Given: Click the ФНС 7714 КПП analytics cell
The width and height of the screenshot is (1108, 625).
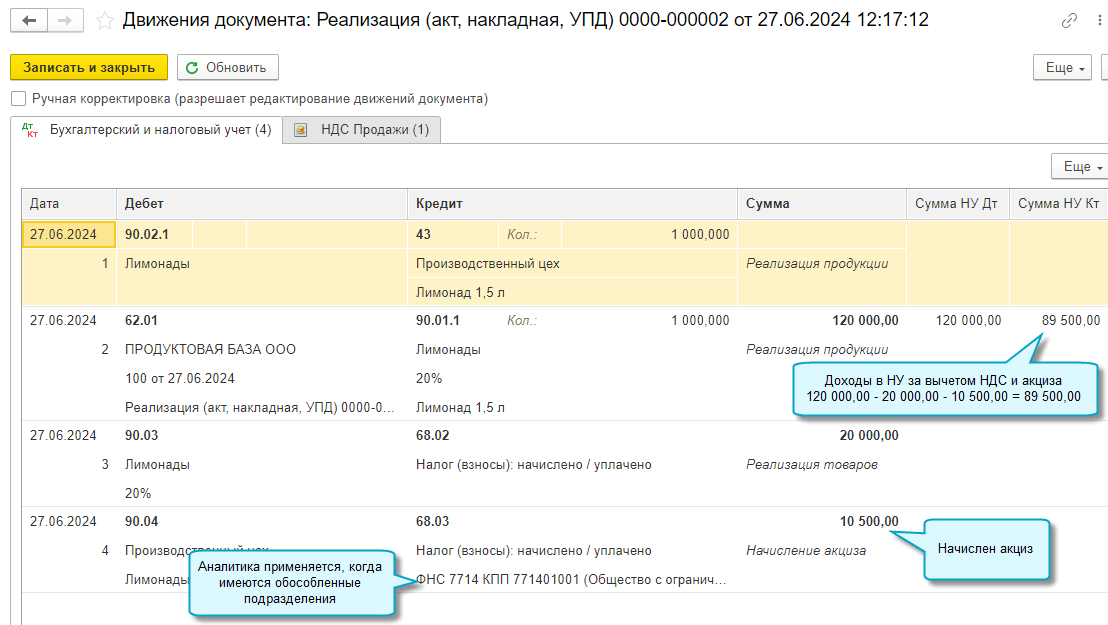Looking at the screenshot, I should point(571,579).
